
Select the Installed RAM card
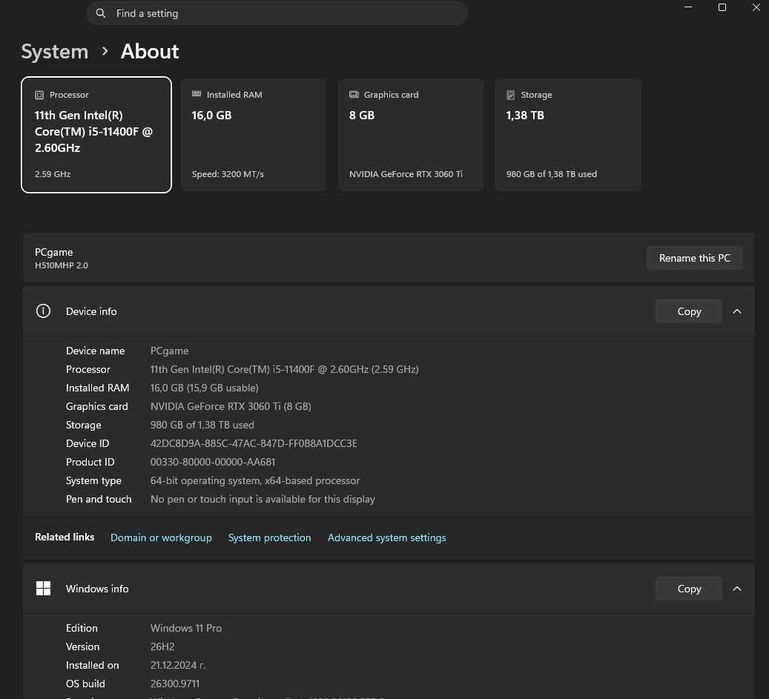click(x=254, y=134)
